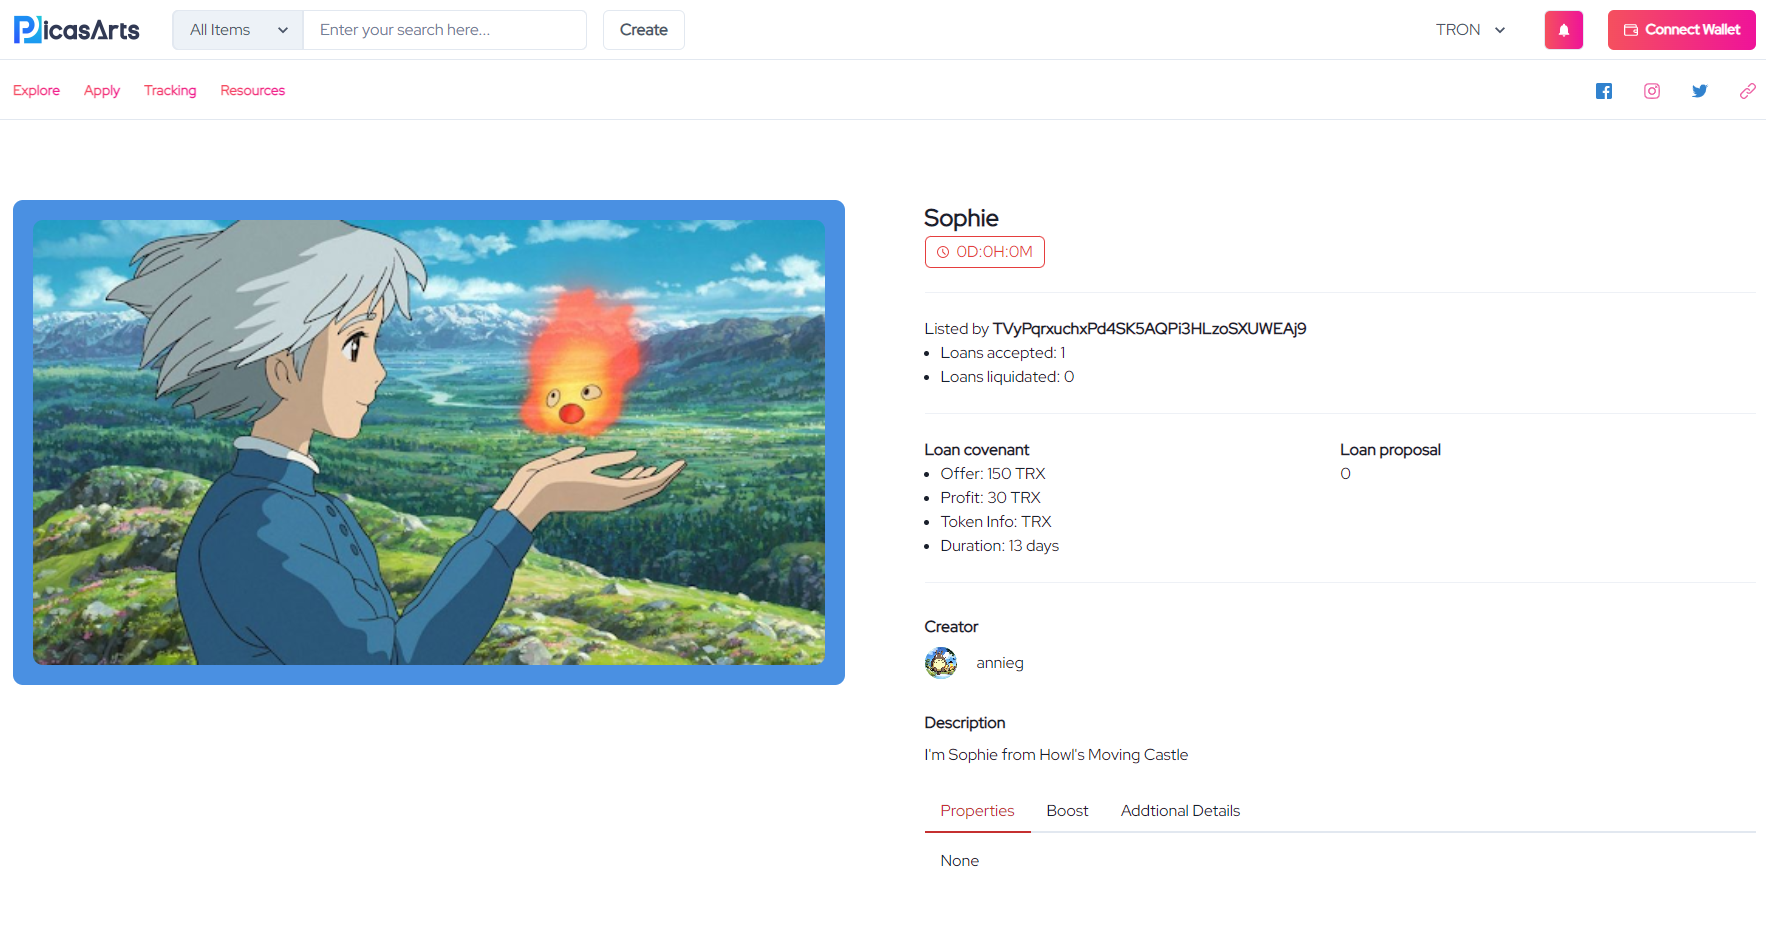Click the PicasArts logo
1766x936 pixels.
click(77, 30)
